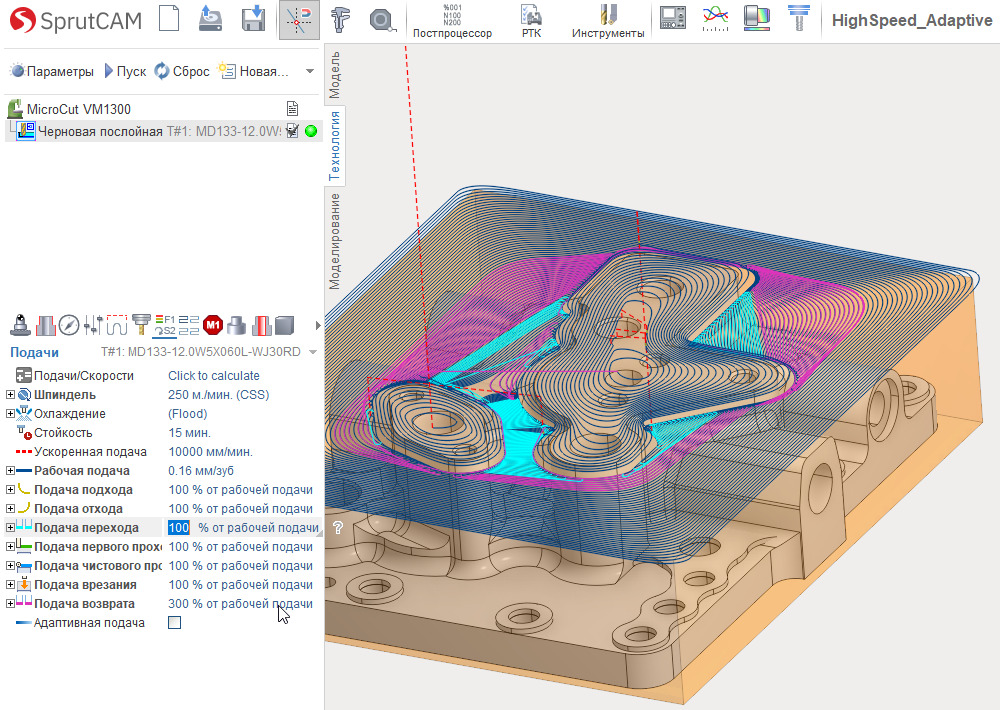Click the tape measure icon
Image resolution: width=1000 pixels, height=710 pixels.
coord(381,20)
